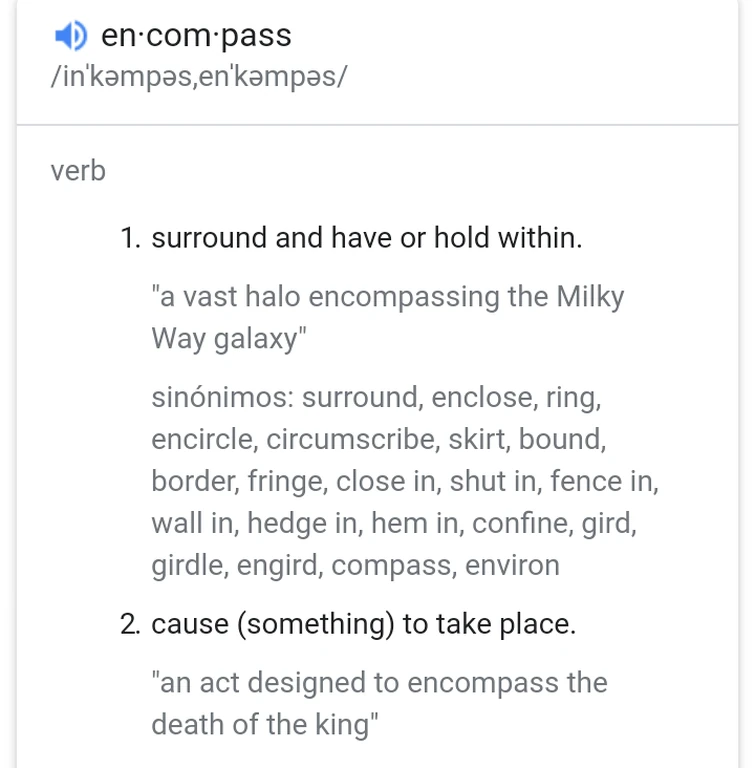Tap the synonym 'skirt'

point(476,440)
